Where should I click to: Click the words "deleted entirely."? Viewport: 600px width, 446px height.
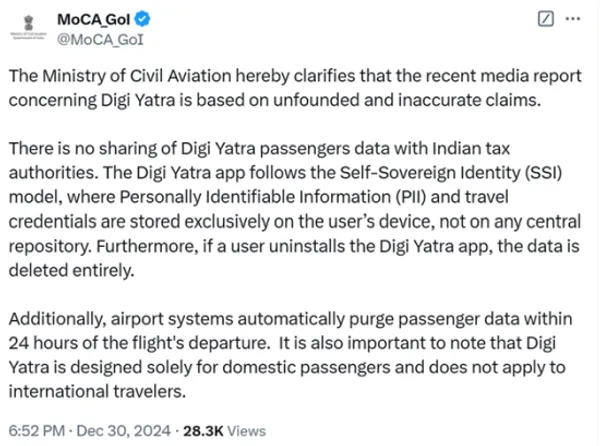point(72,270)
